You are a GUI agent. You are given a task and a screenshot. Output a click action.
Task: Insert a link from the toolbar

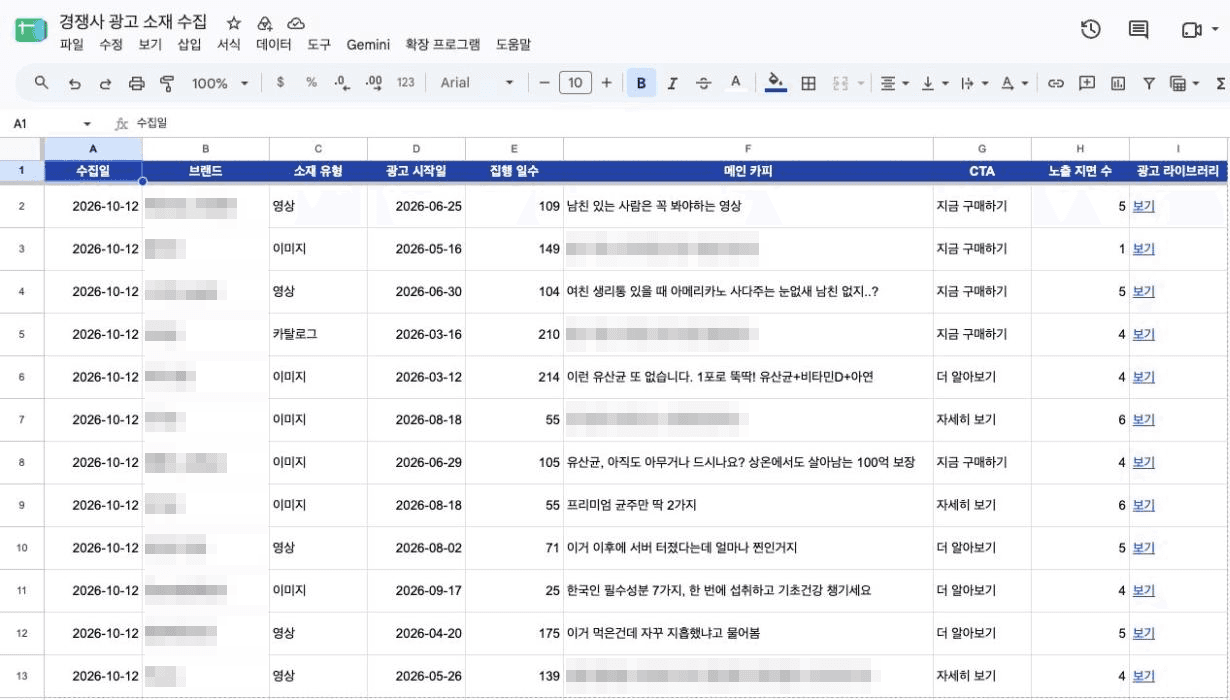tap(1055, 83)
